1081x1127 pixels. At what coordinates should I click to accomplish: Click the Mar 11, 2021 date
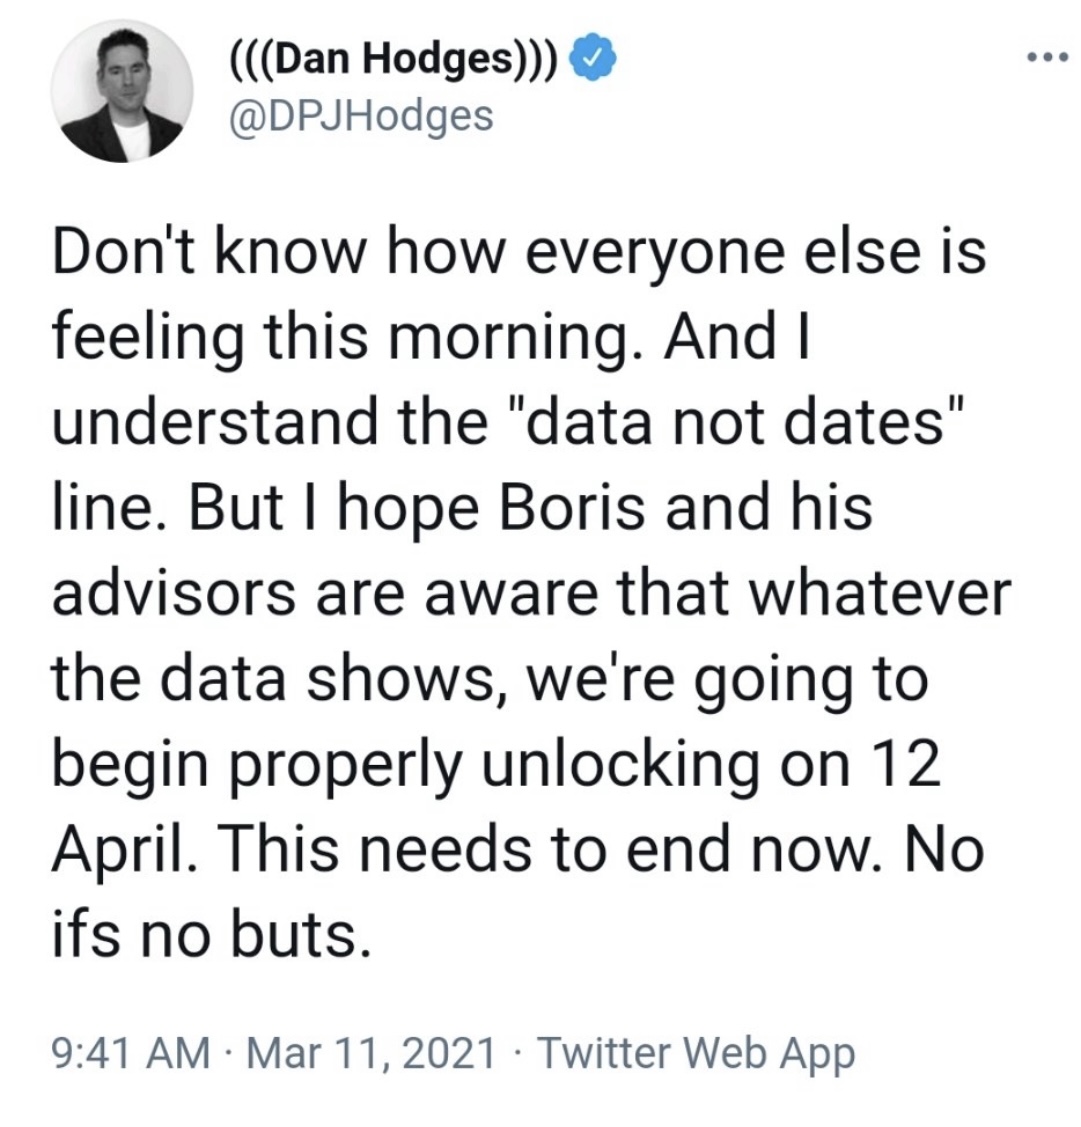click(x=372, y=1053)
